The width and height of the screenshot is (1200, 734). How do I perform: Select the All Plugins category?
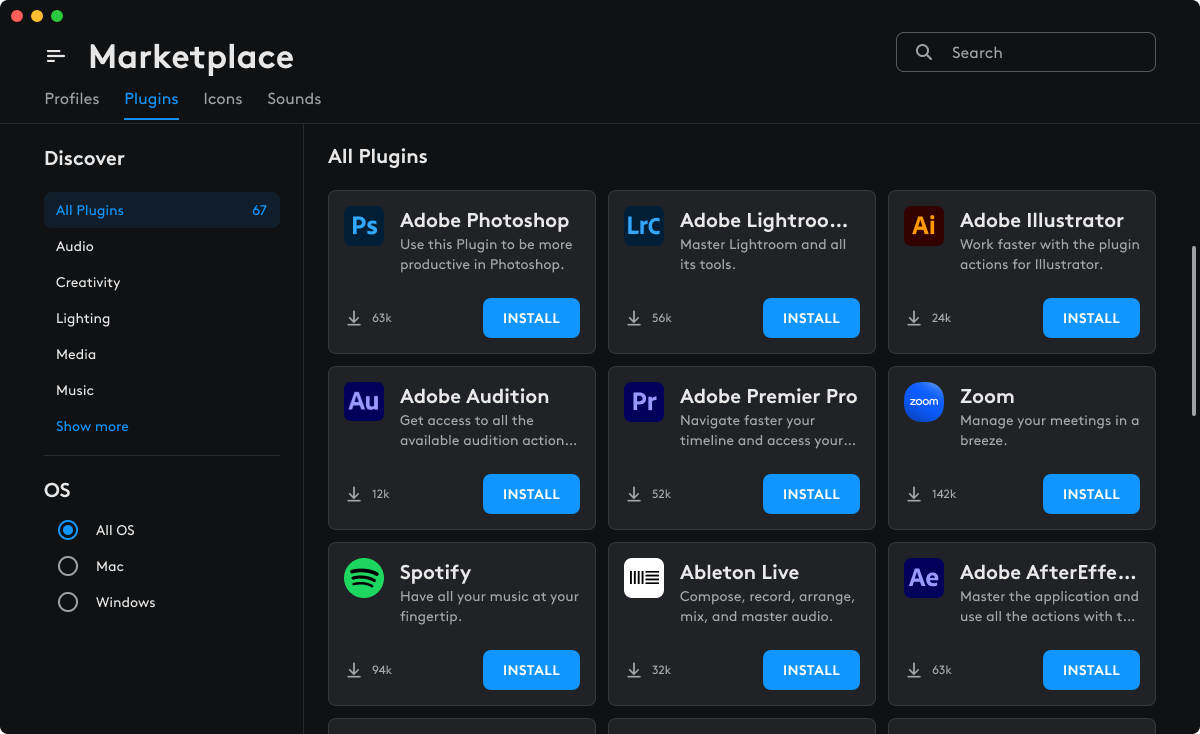162,210
